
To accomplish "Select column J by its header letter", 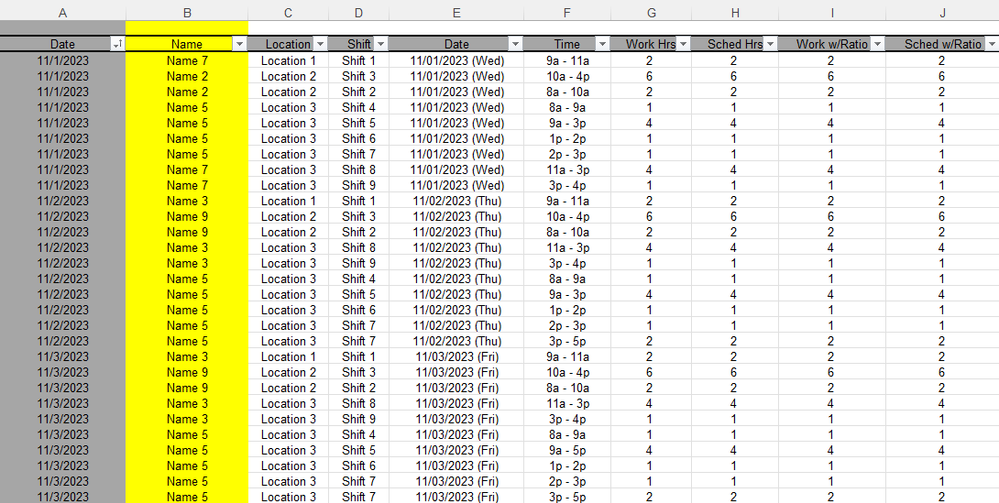I will point(942,13).
